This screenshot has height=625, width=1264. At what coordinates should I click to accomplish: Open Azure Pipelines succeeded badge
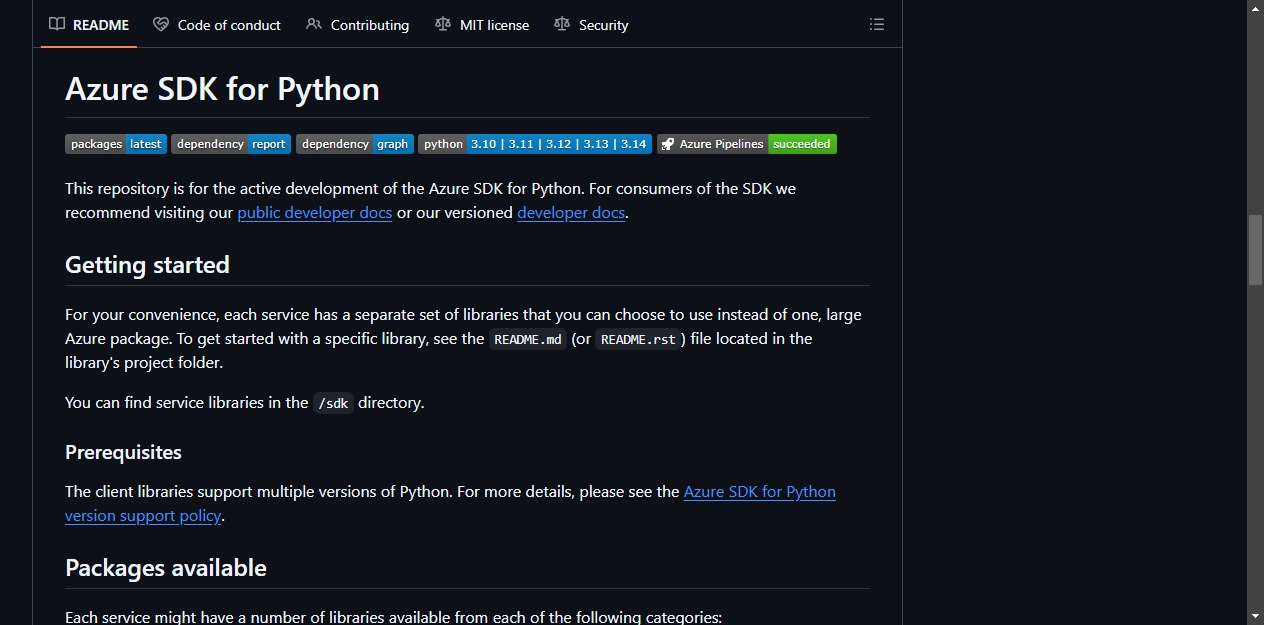747,144
